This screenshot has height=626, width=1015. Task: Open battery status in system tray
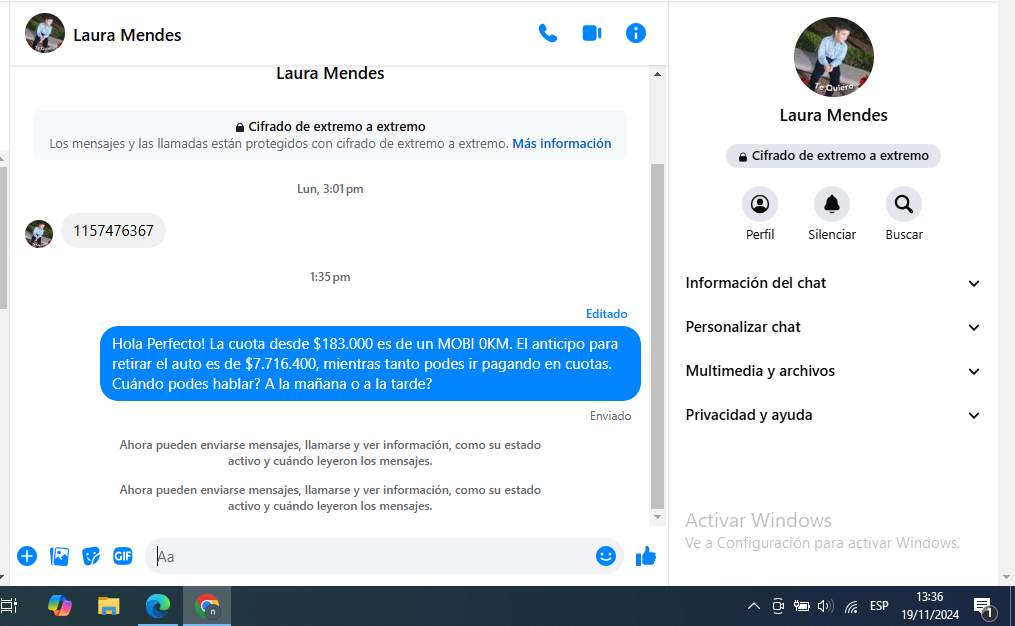(x=801, y=607)
